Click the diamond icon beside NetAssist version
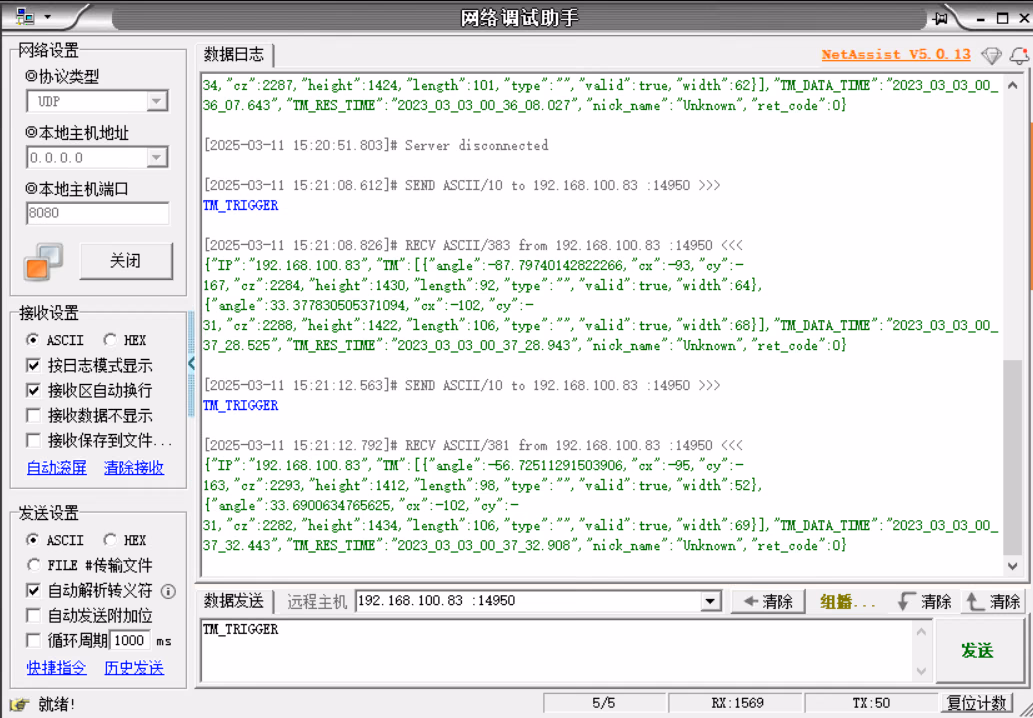 pos(991,55)
